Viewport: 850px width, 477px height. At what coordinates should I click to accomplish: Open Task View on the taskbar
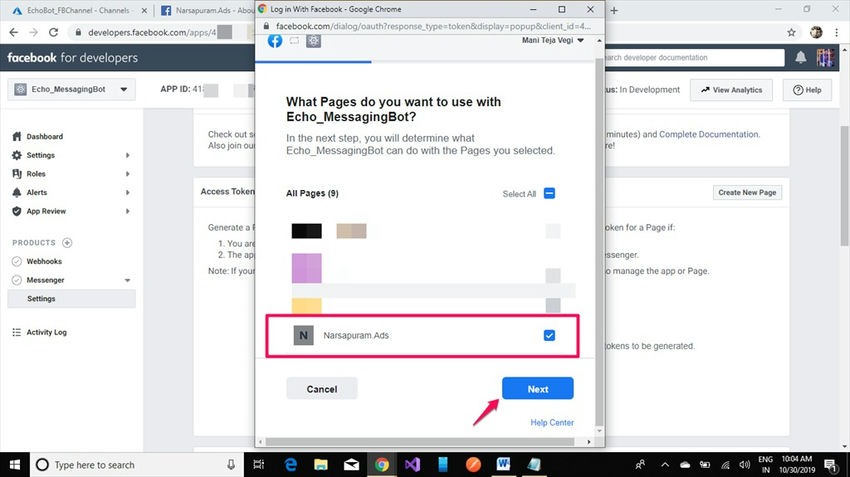pos(259,465)
